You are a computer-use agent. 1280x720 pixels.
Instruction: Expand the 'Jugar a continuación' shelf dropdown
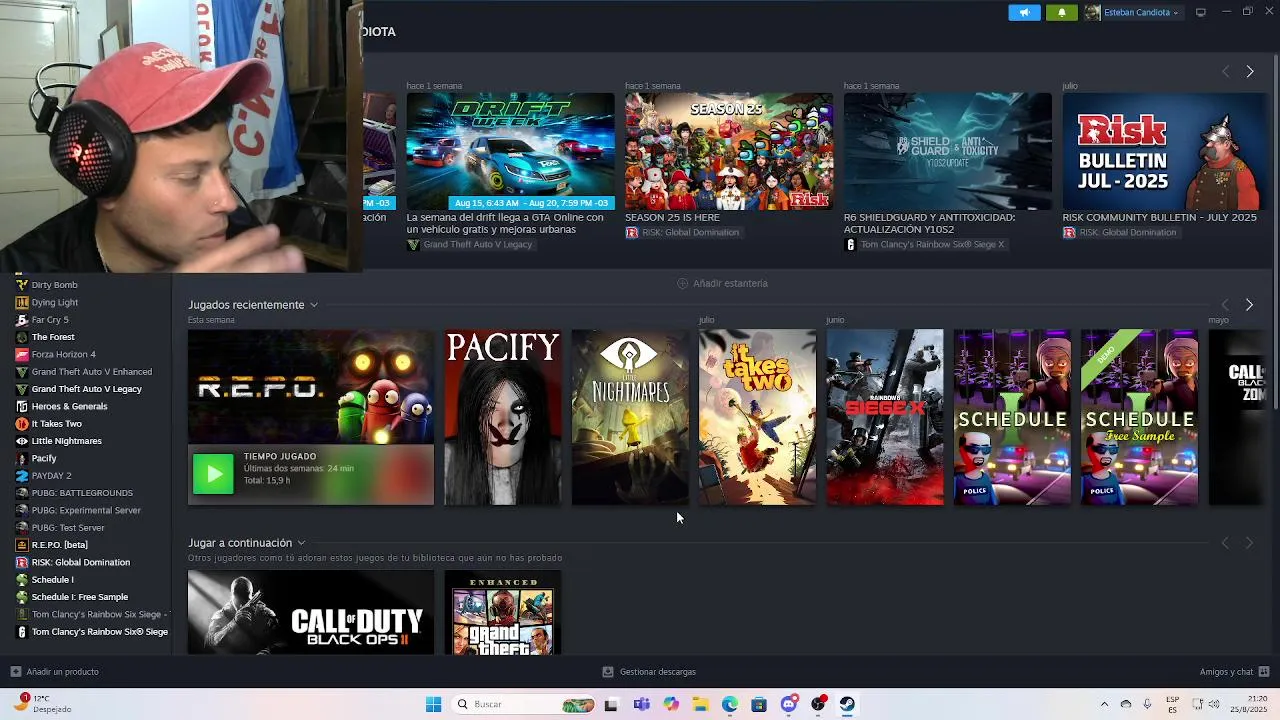(x=300, y=543)
